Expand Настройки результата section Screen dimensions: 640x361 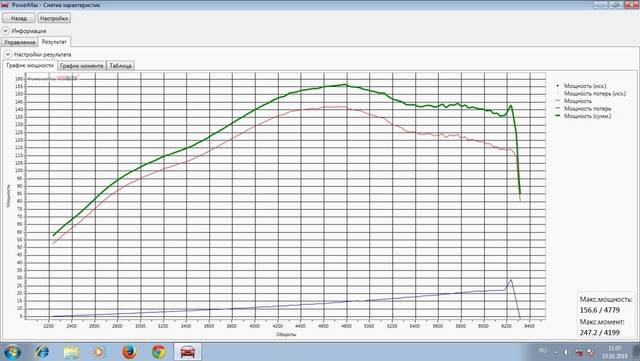click(x=7, y=54)
